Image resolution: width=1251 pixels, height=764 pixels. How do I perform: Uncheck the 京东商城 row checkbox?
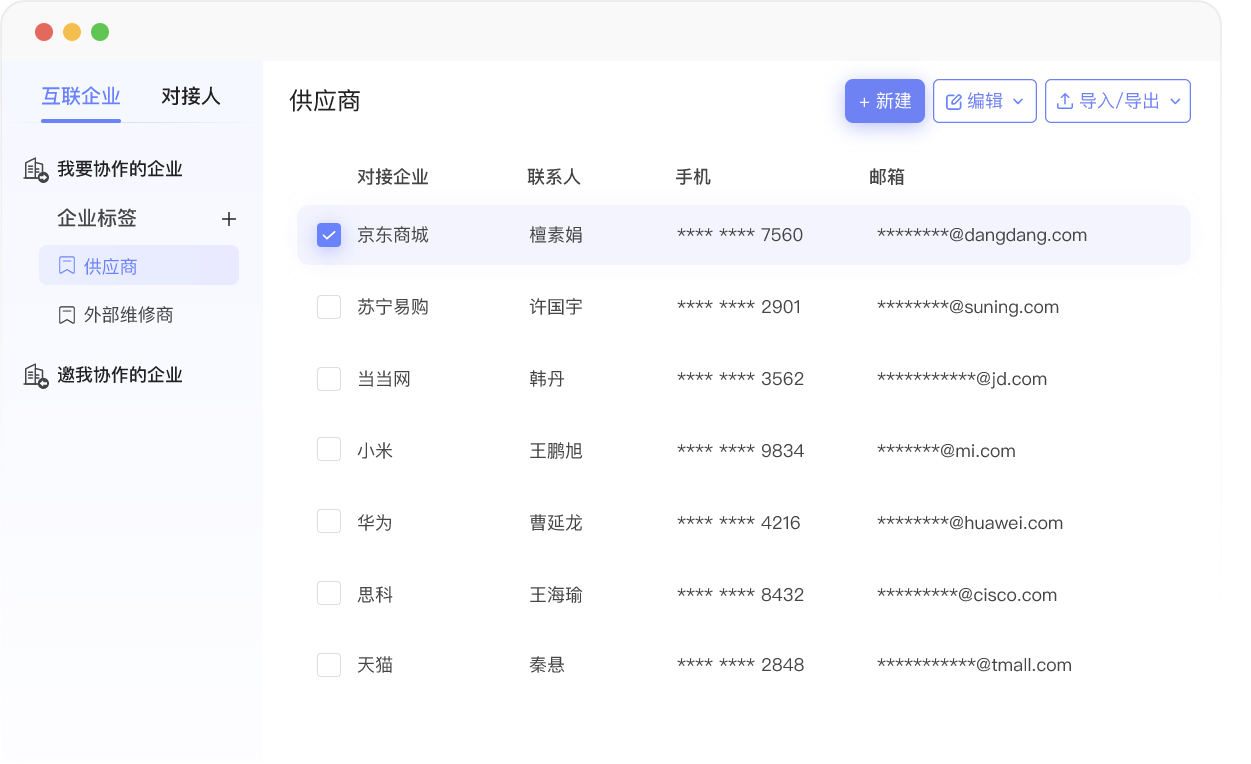click(x=329, y=235)
